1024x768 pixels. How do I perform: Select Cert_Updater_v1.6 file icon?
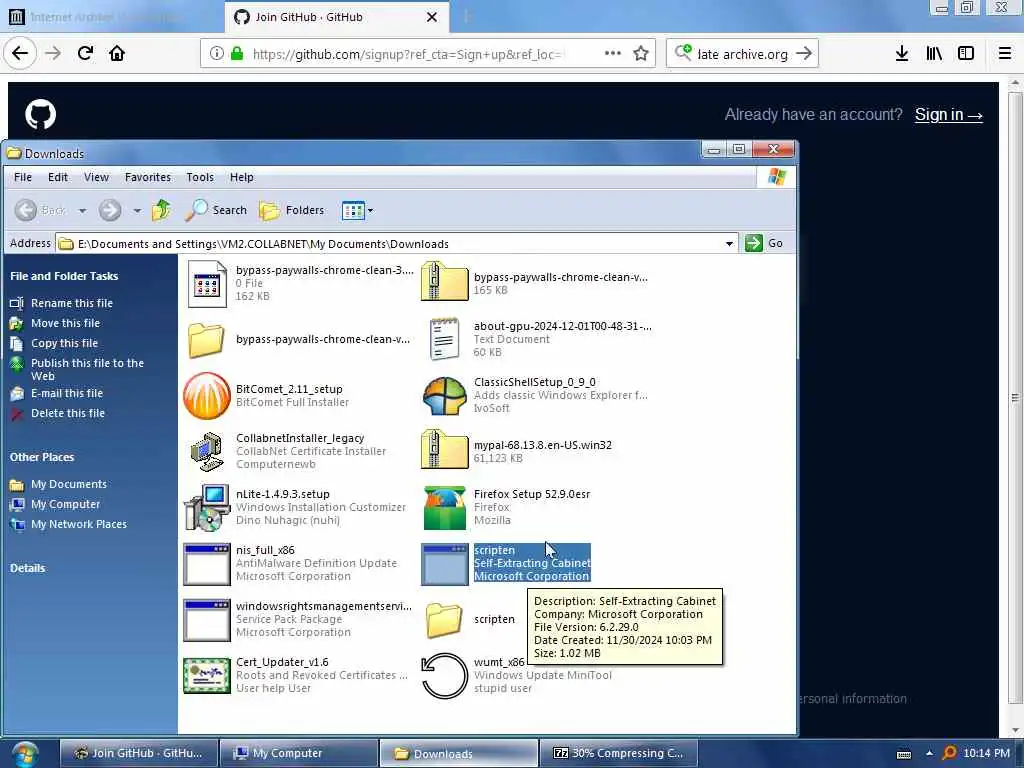click(207, 675)
